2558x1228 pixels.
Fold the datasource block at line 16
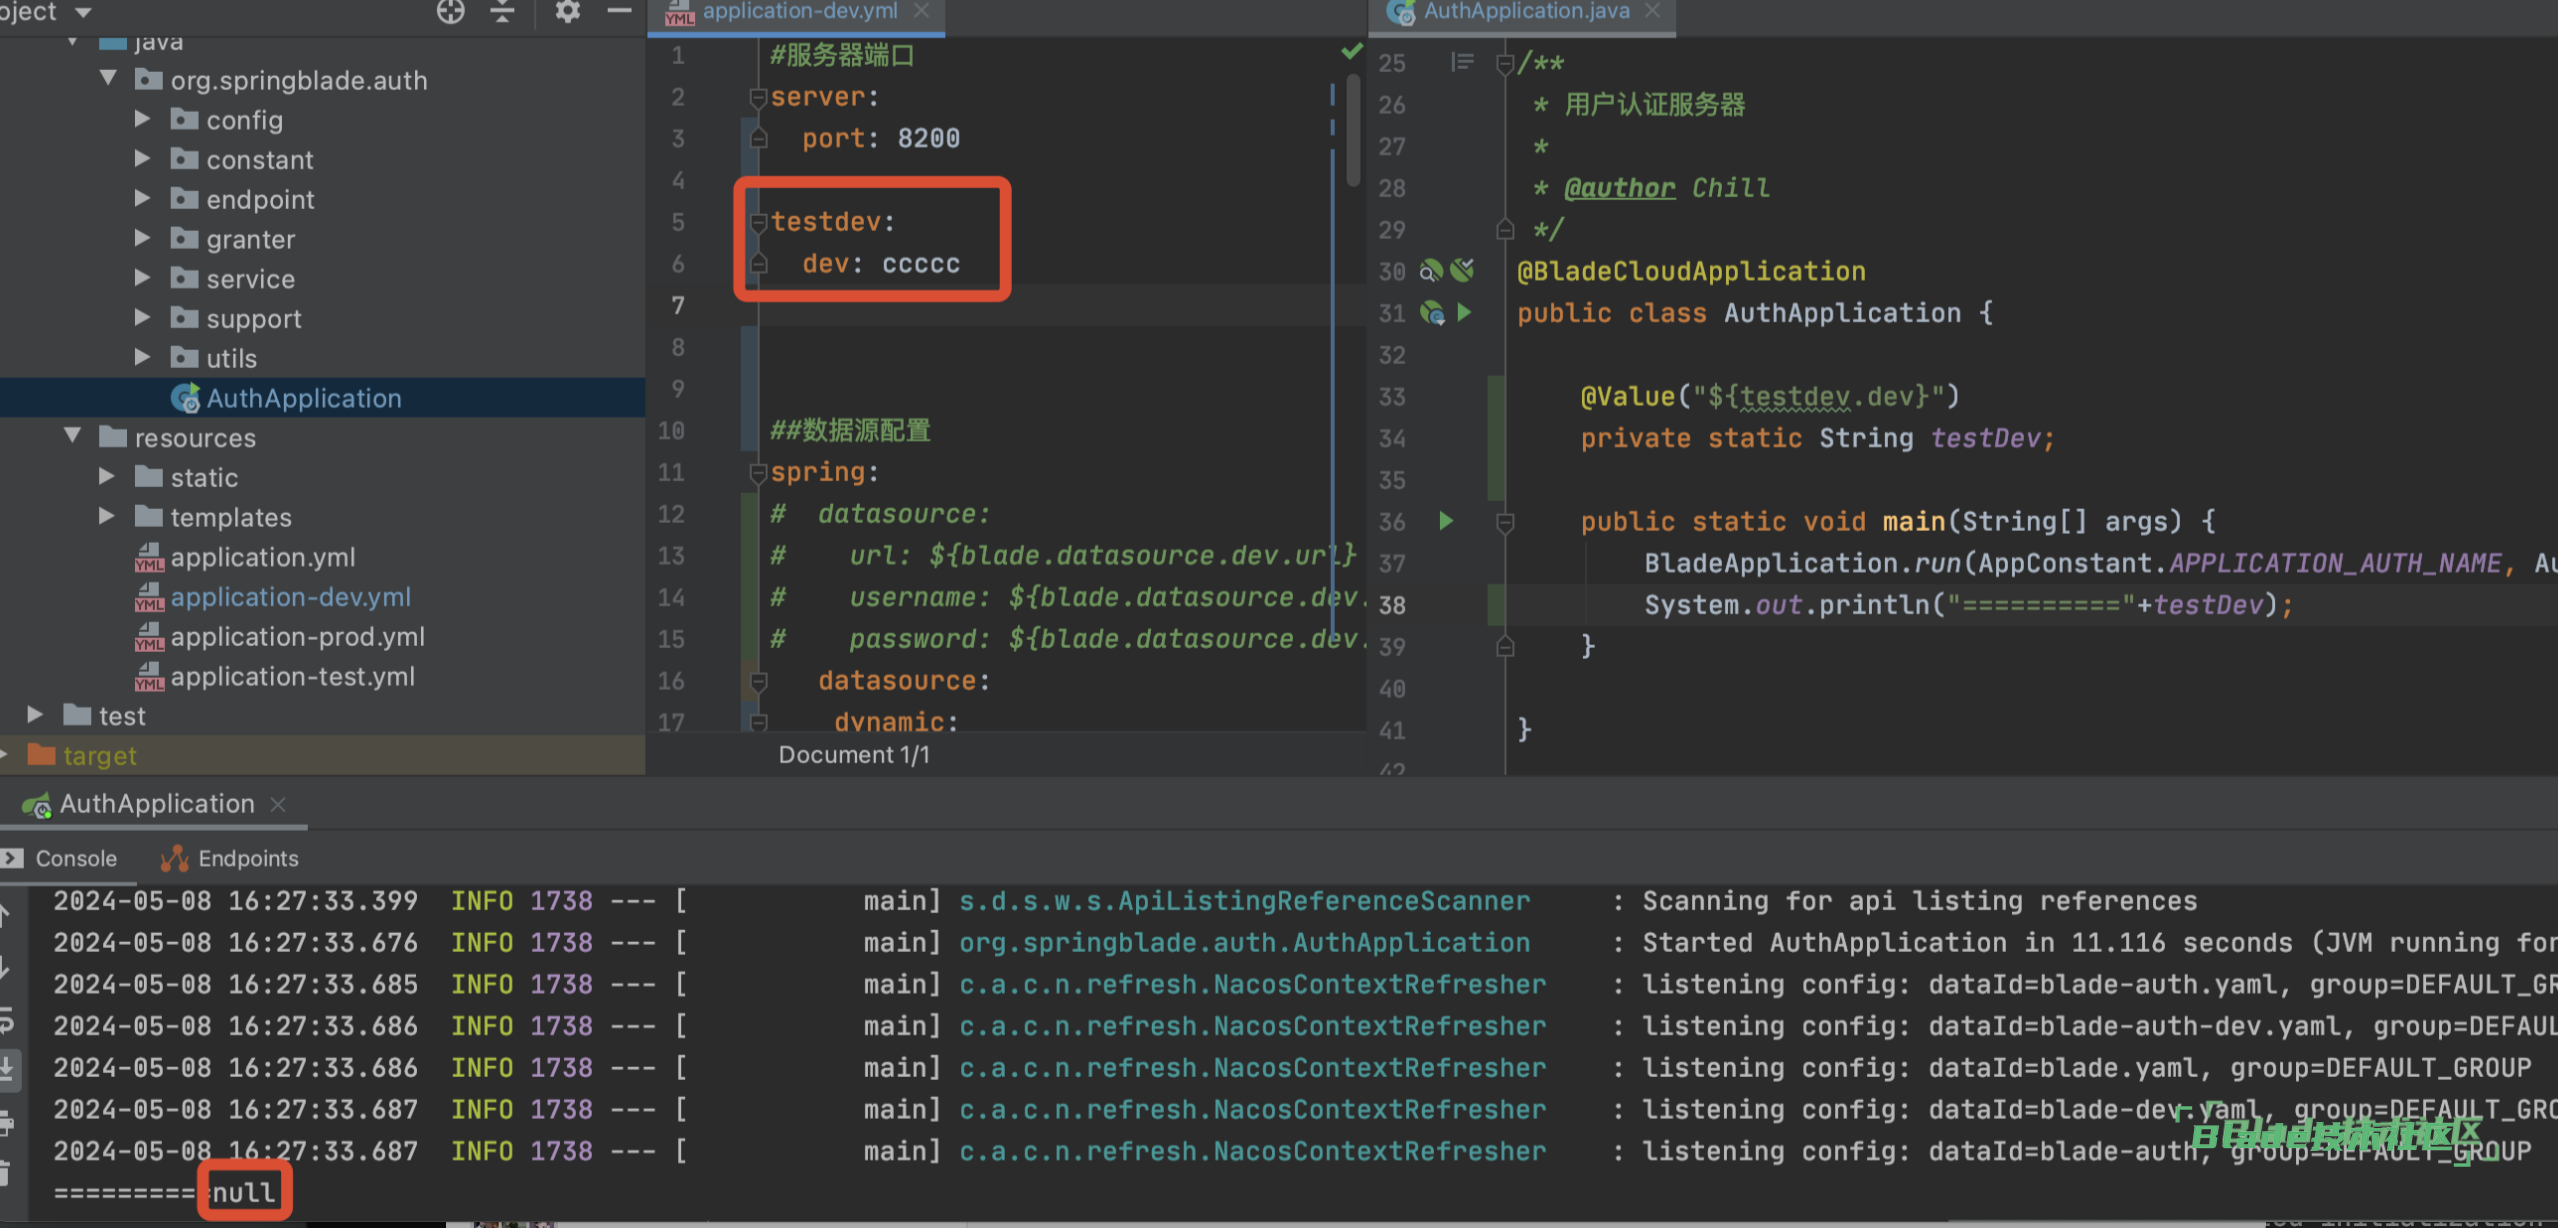758,681
